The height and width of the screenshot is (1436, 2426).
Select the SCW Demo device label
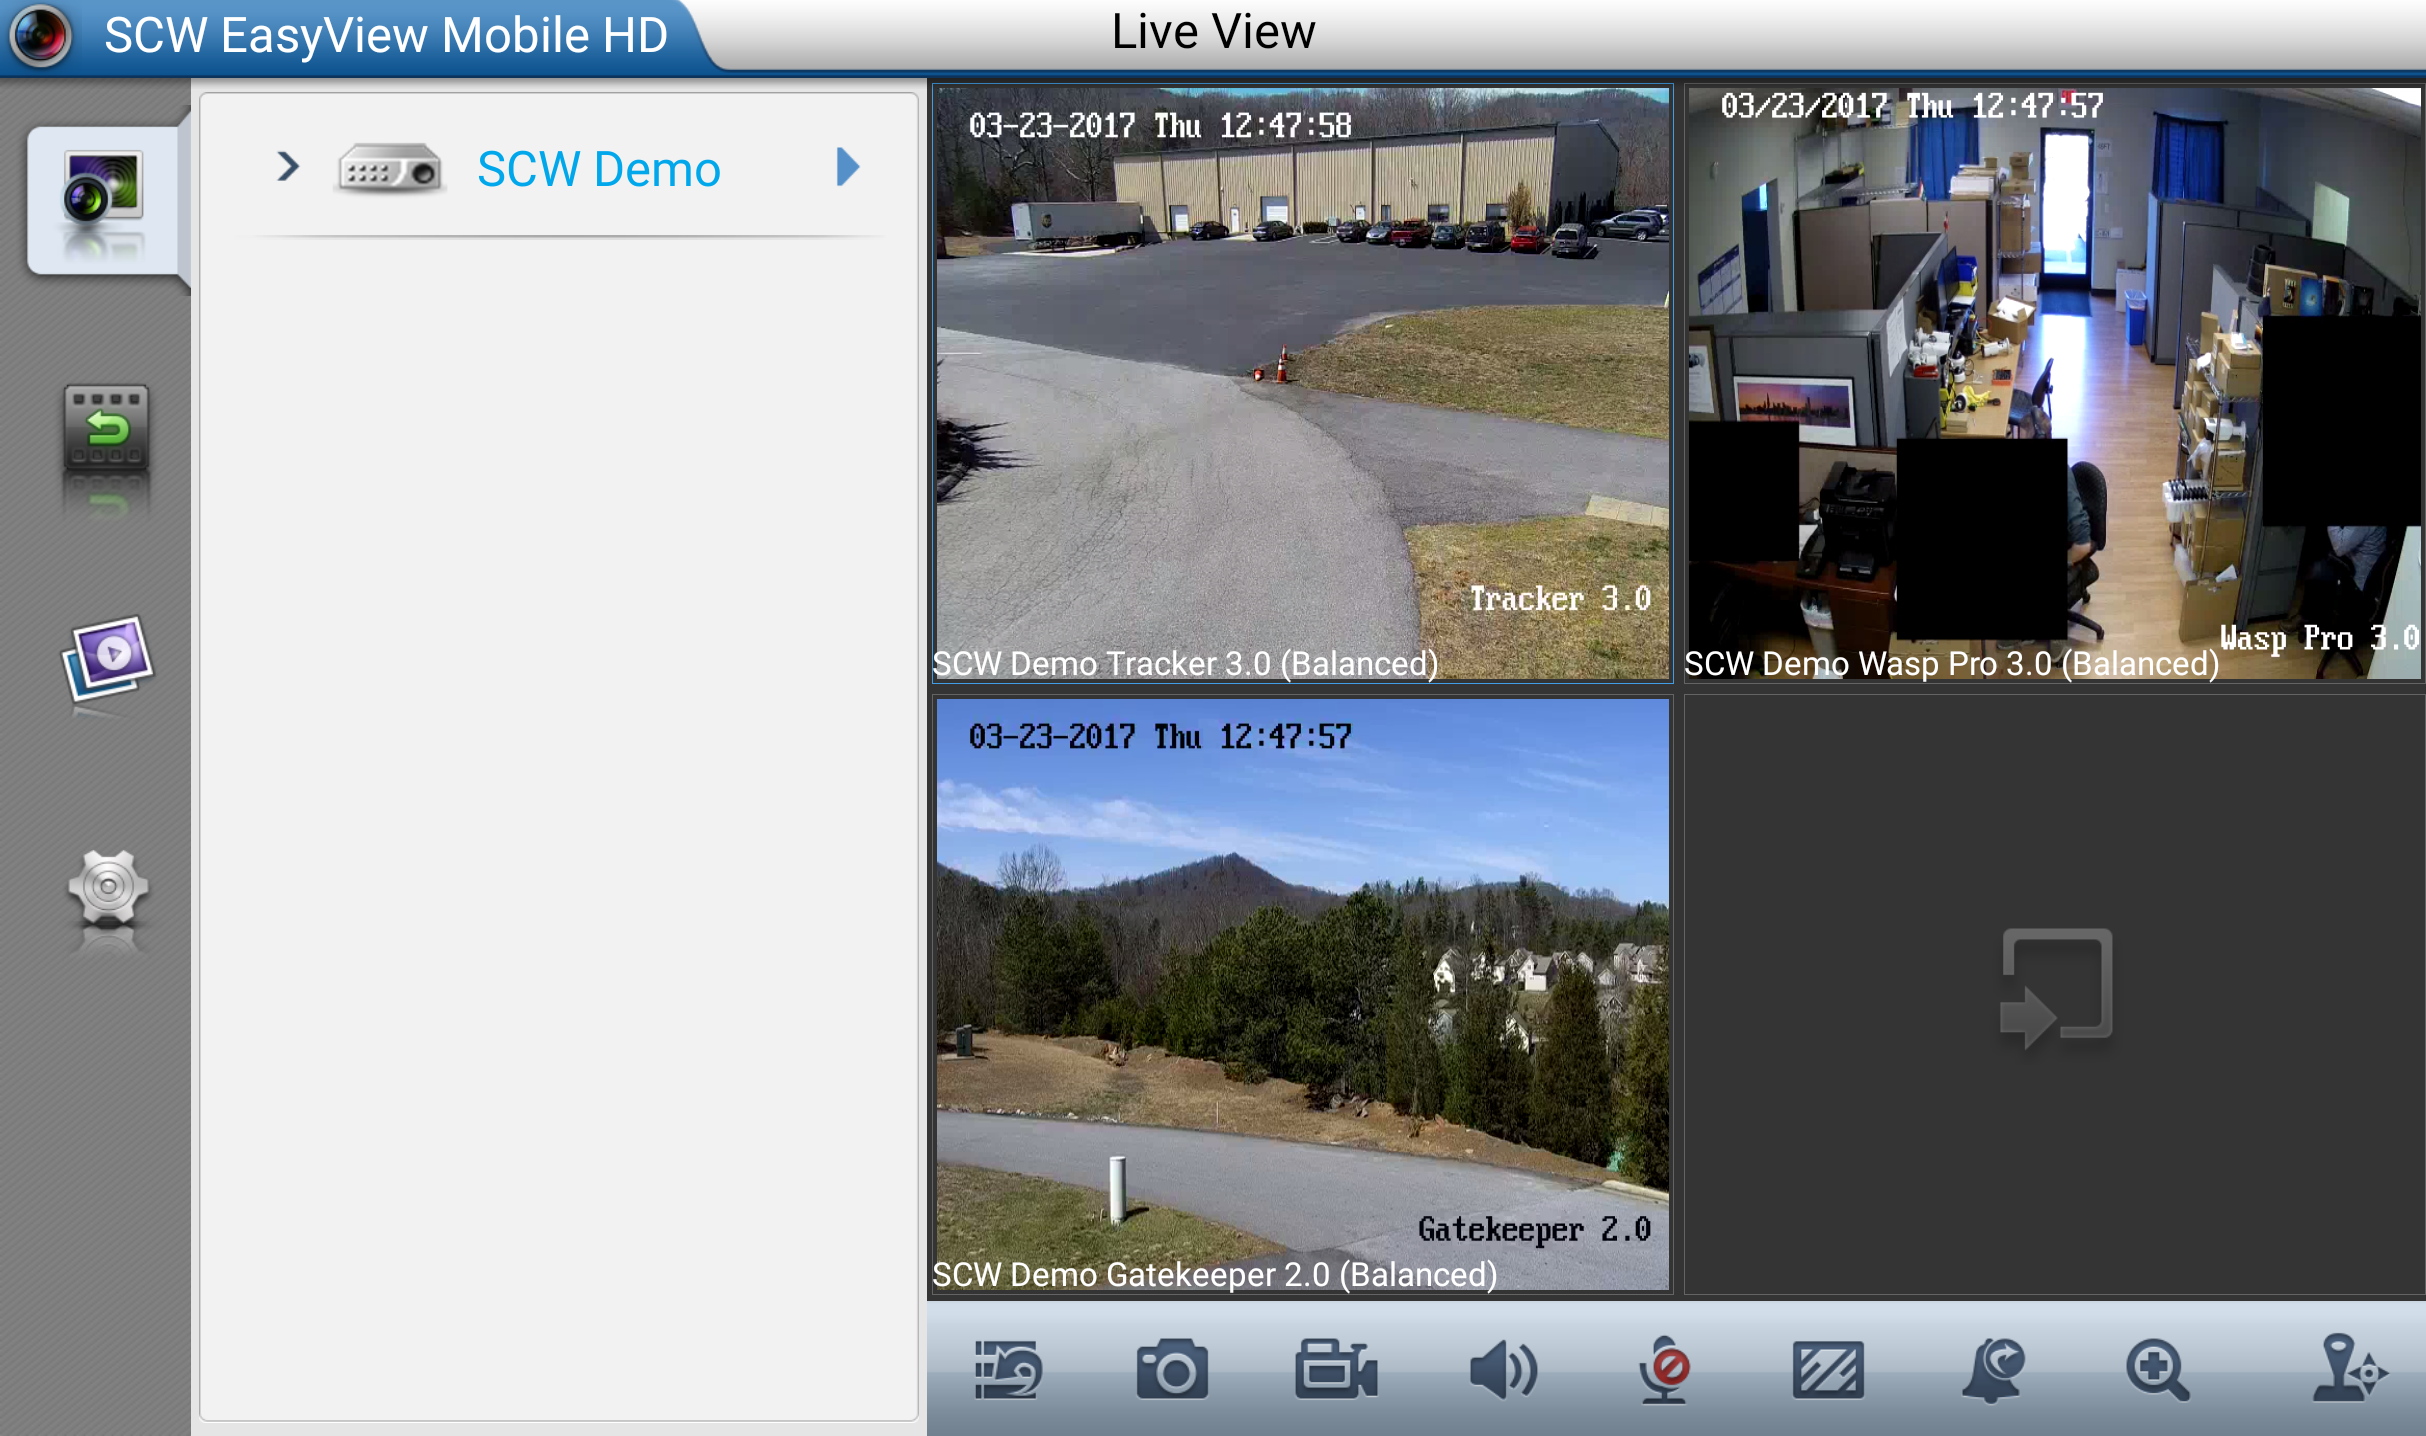(598, 169)
